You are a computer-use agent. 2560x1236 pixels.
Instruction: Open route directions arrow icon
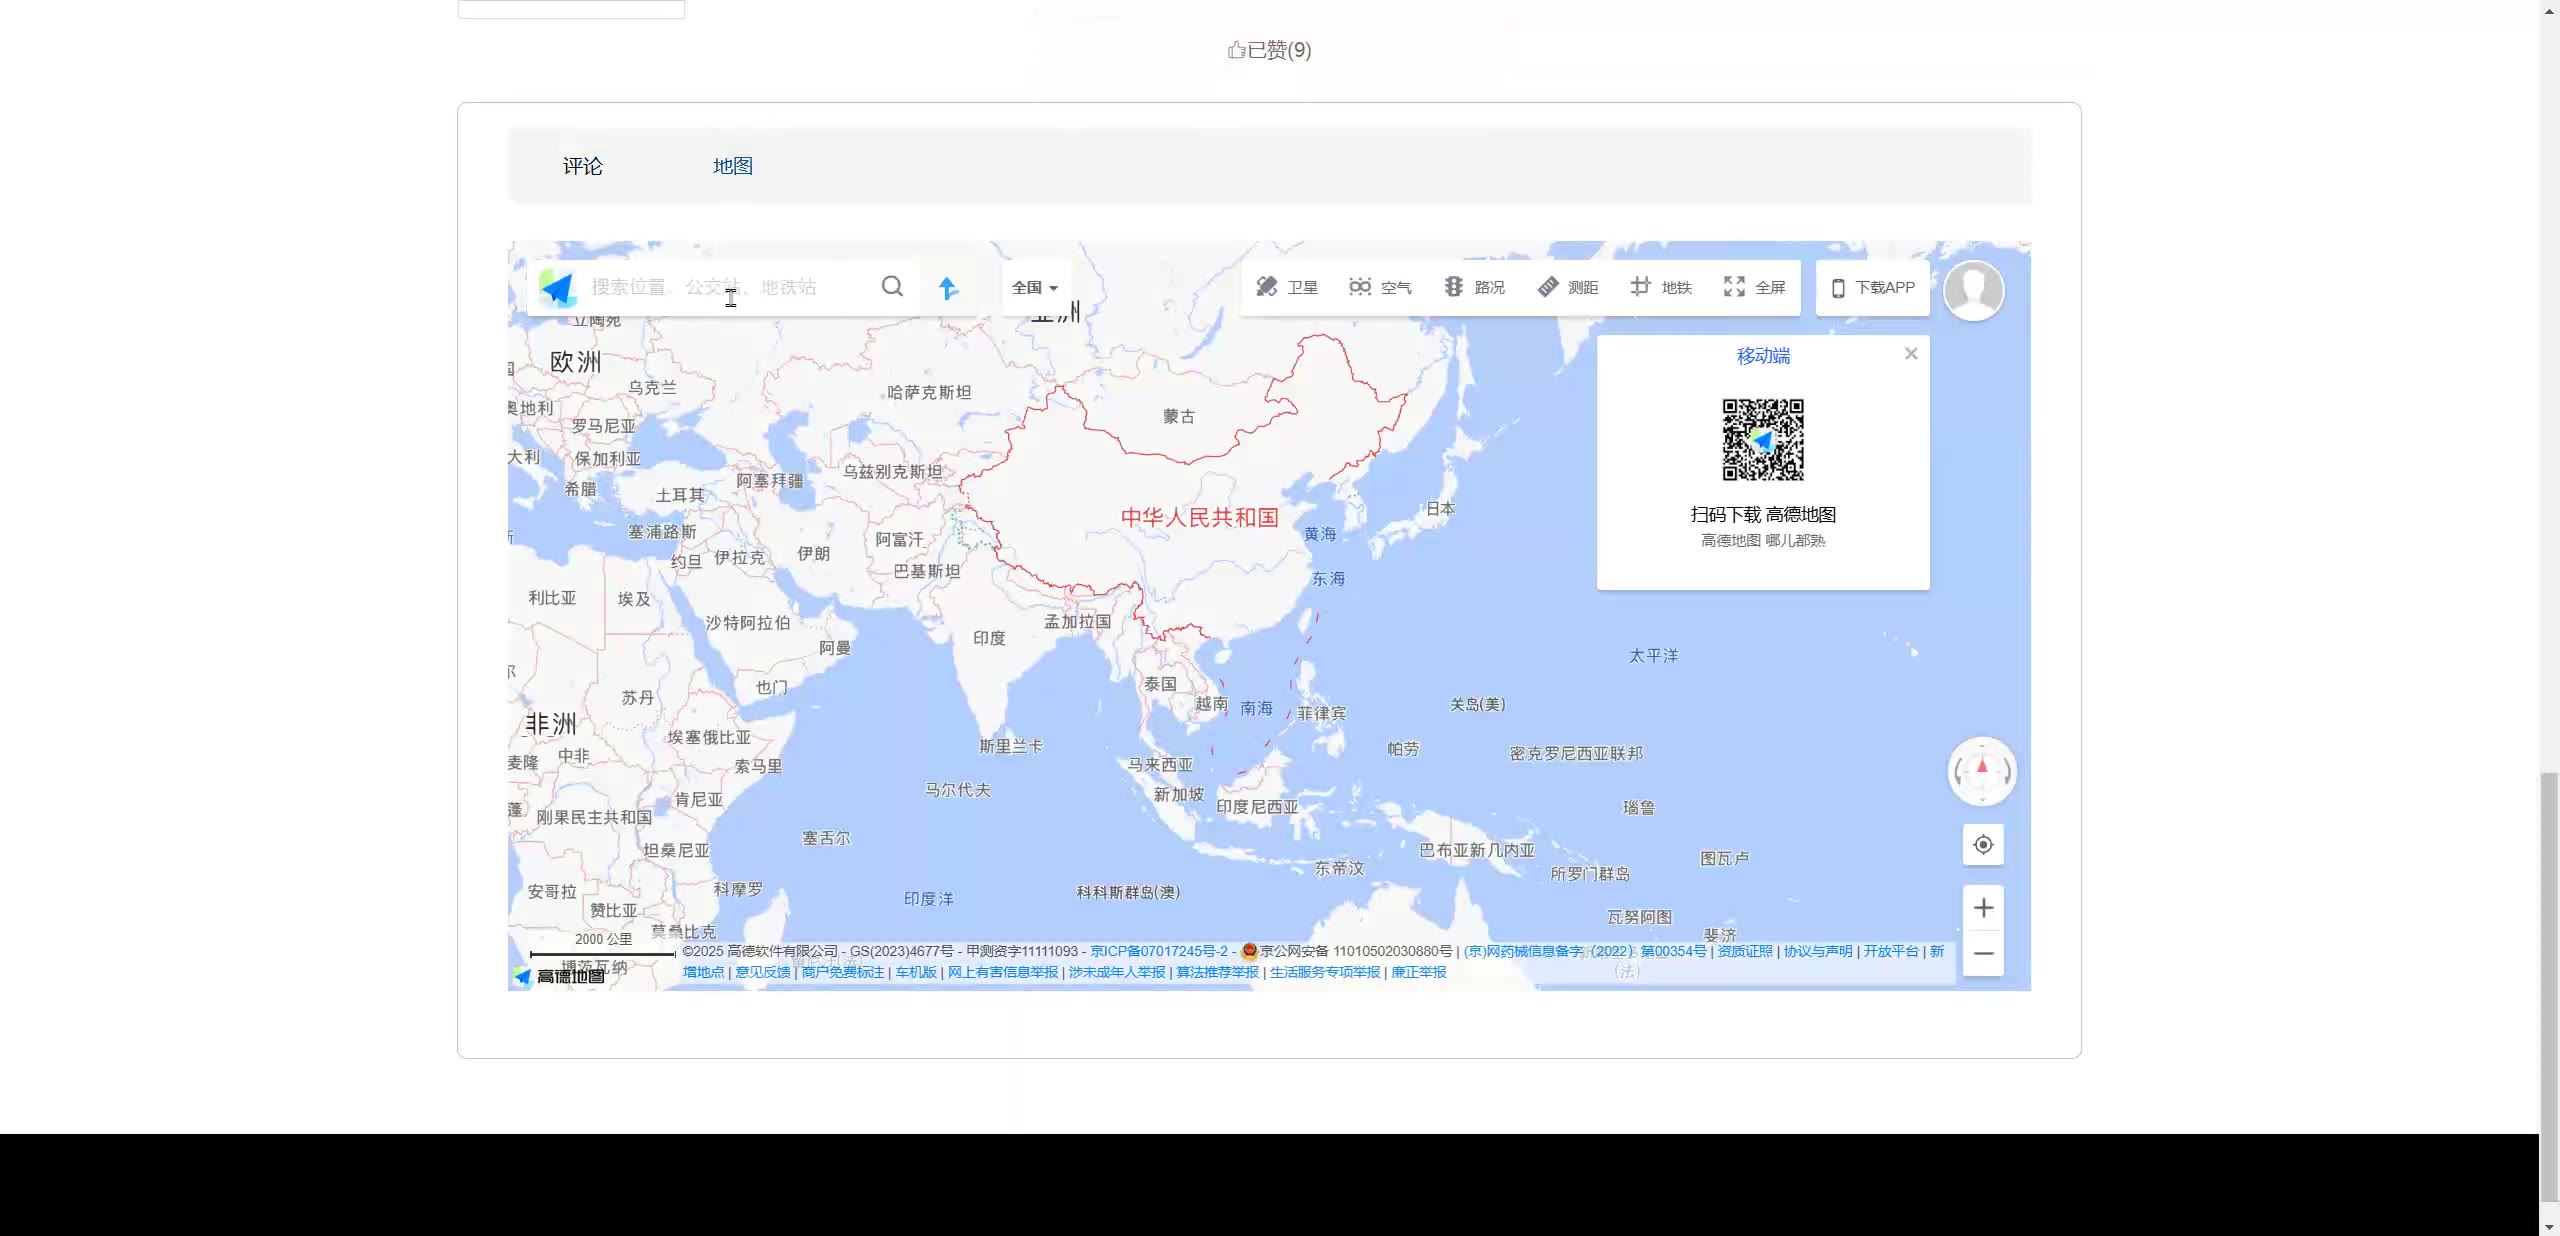pos(948,288)
